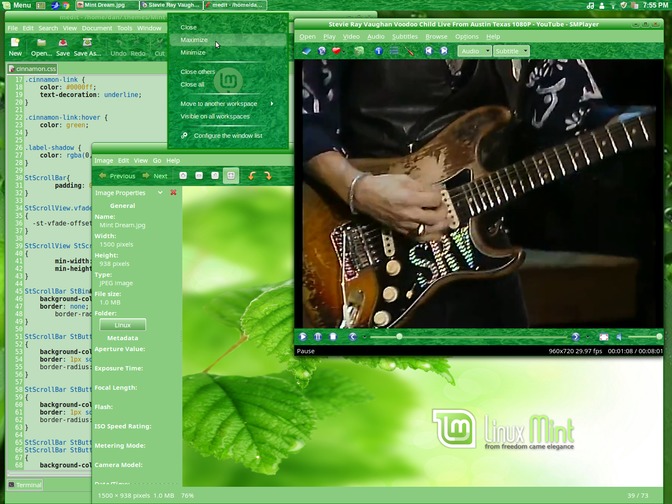Open the forward options arrow in SMPlayer

pos(587,337)
